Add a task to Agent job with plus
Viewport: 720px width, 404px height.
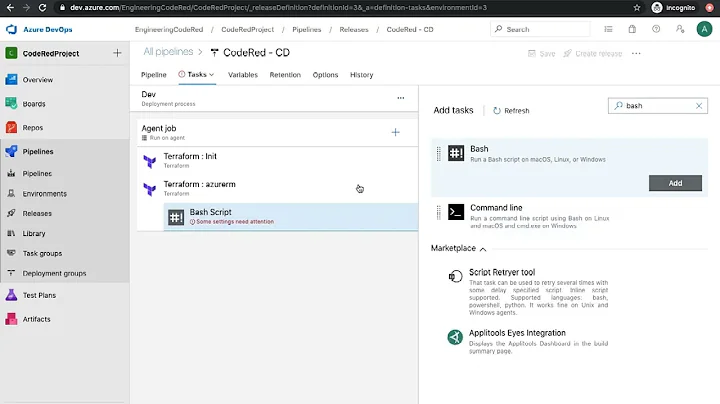pyautogui.click(x=395, y=132)
